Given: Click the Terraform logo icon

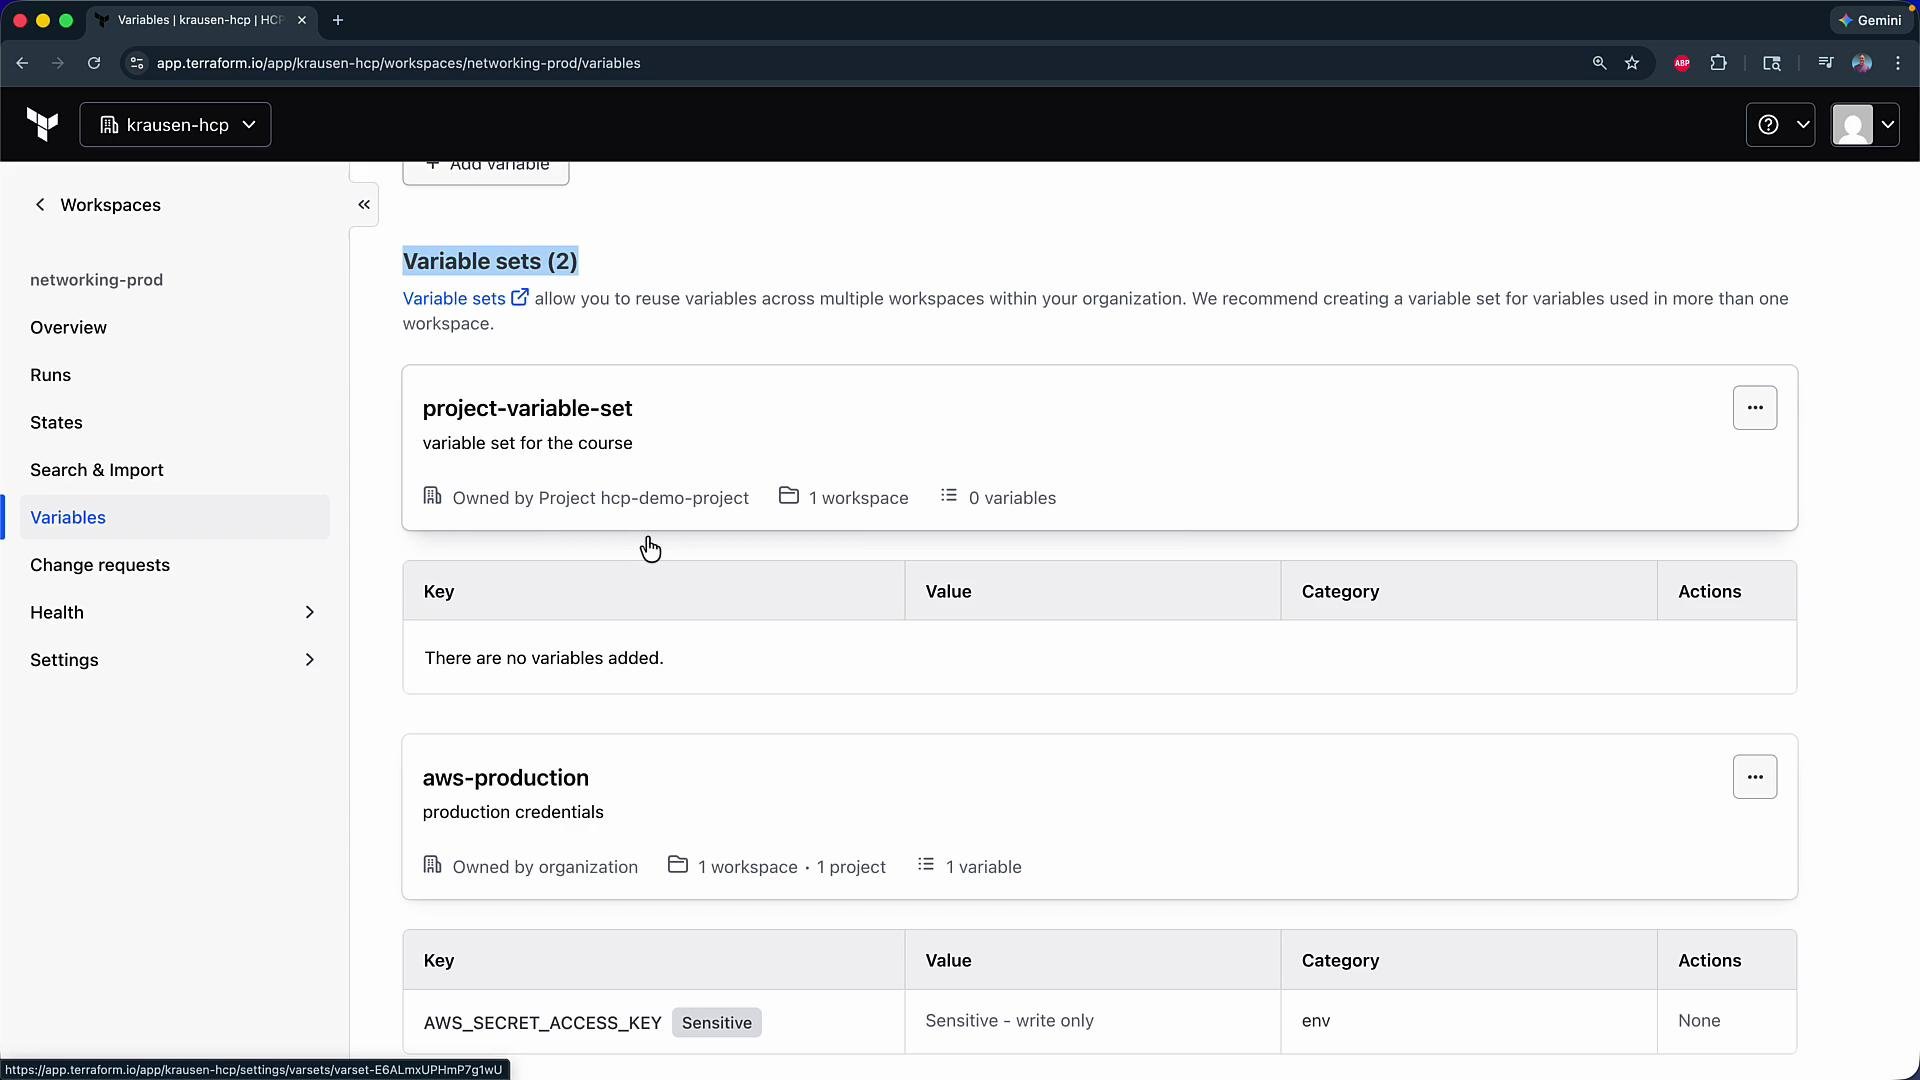Looking at the screenshot, I should pyautogui.click(x=43, y=125).
